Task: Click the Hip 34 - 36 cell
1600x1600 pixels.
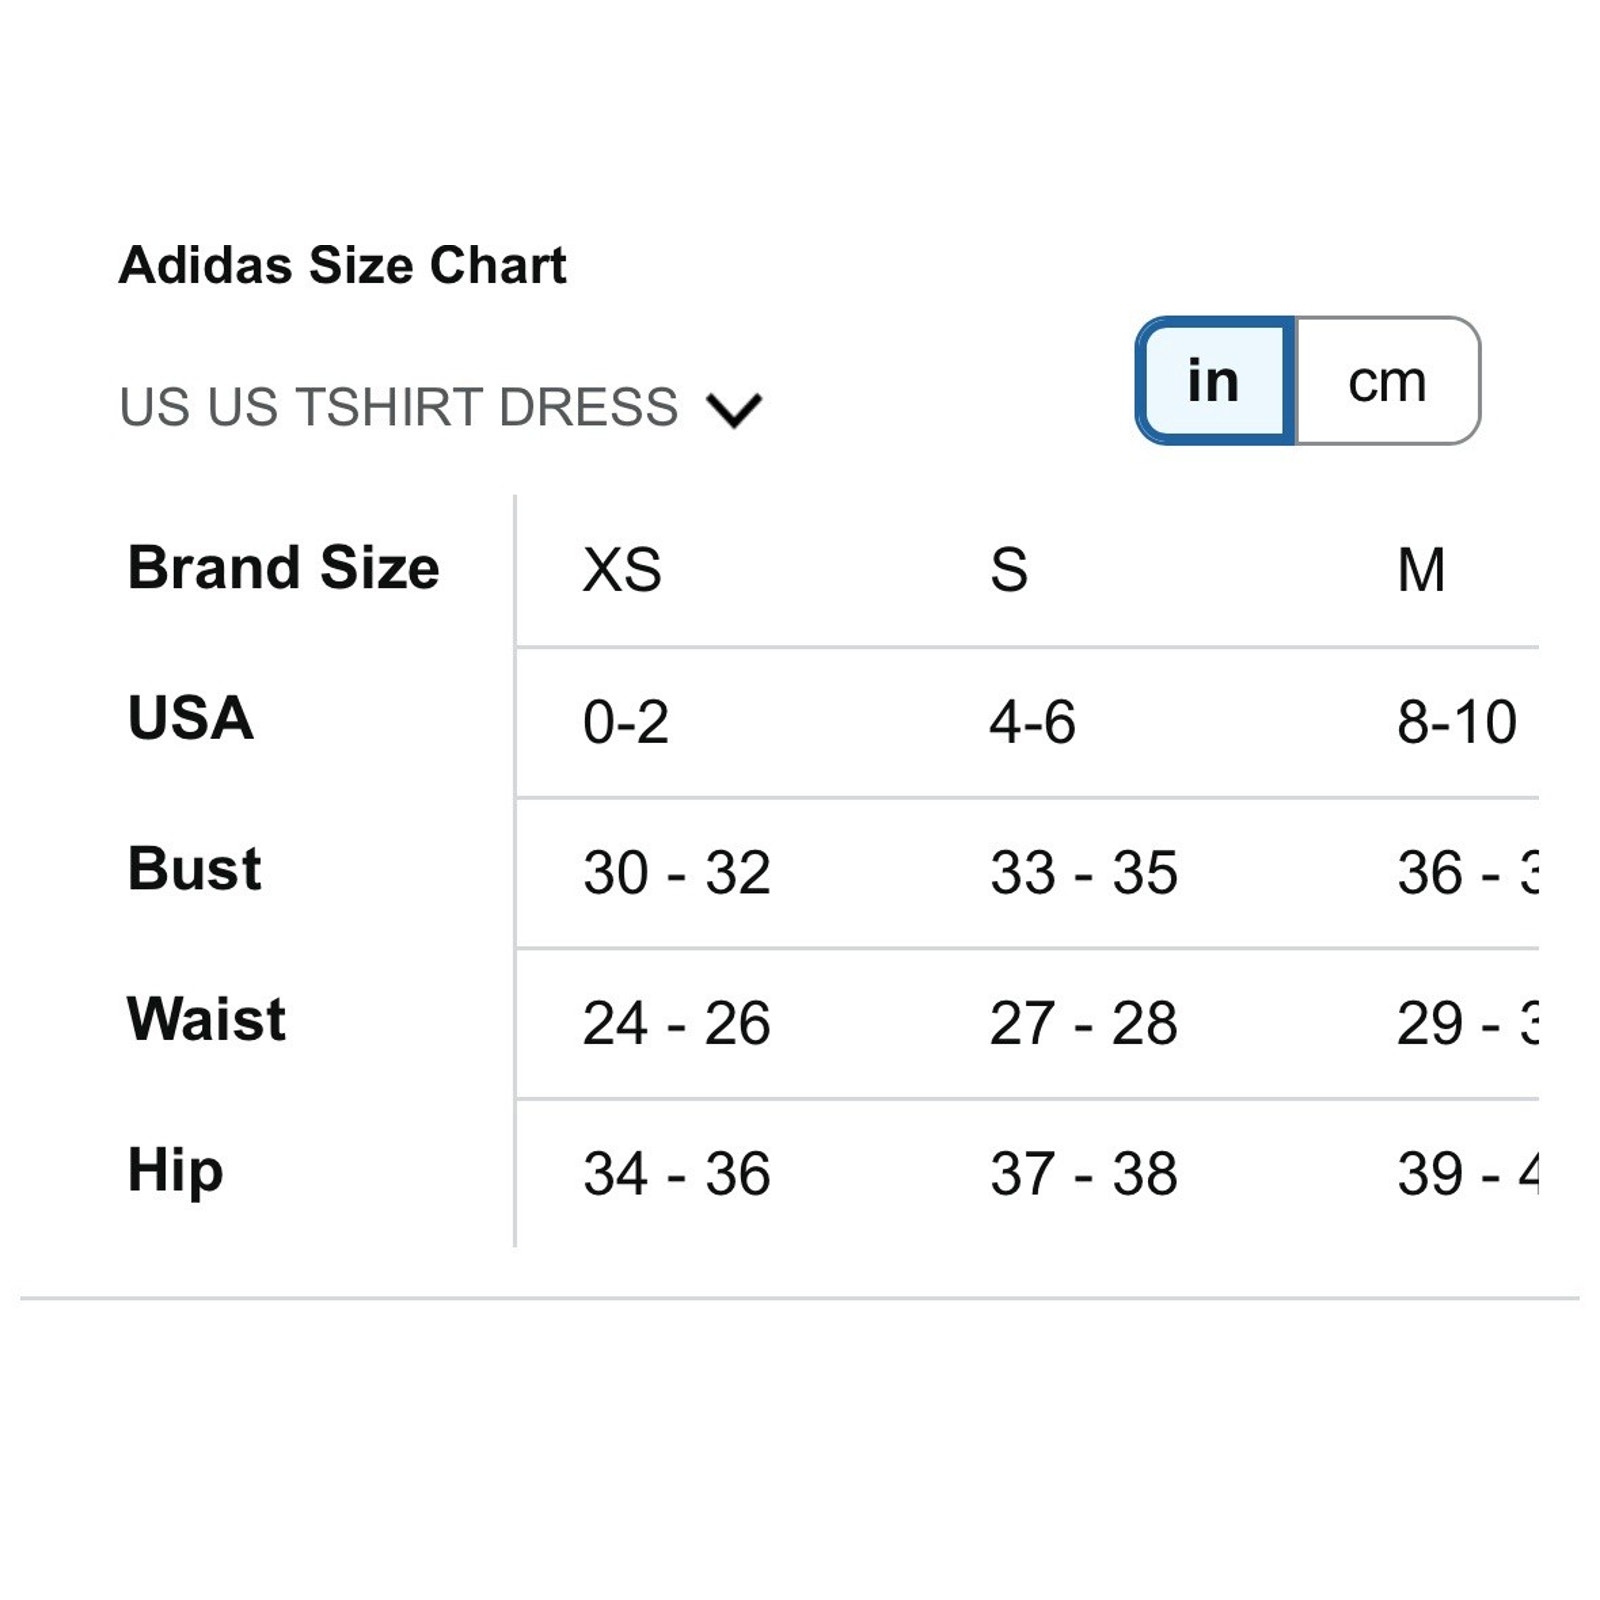Action: click(x=677, y=1173)
